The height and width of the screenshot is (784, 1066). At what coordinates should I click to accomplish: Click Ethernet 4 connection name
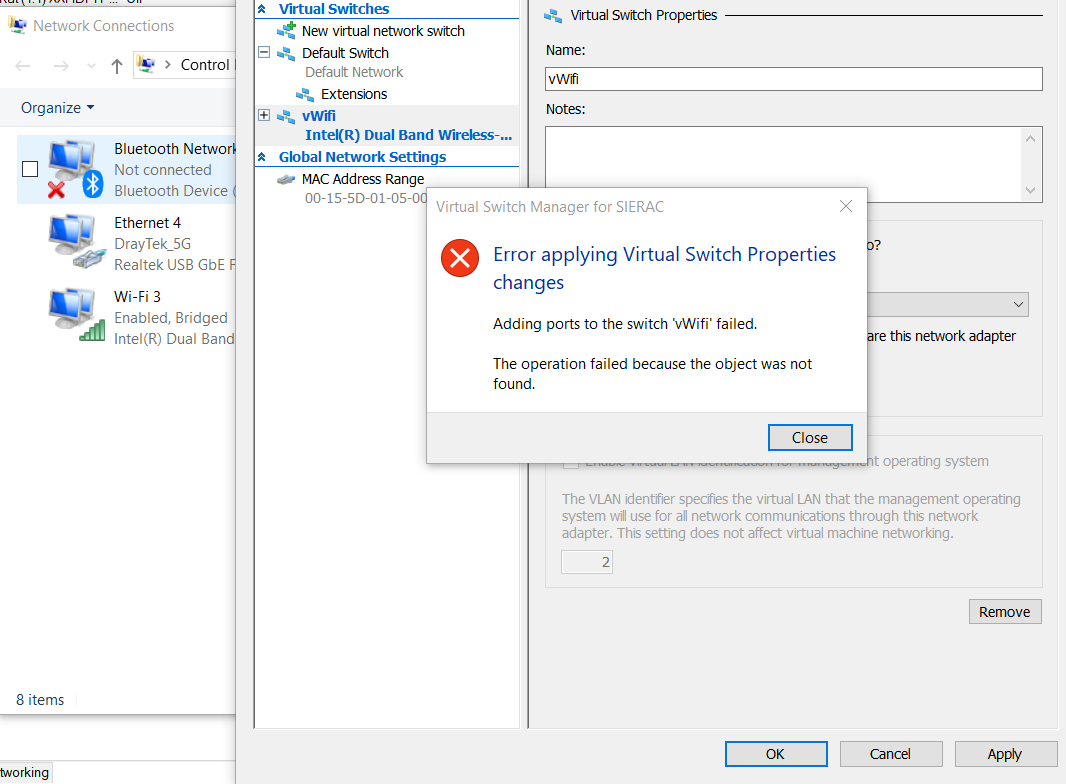pos(148,222)
